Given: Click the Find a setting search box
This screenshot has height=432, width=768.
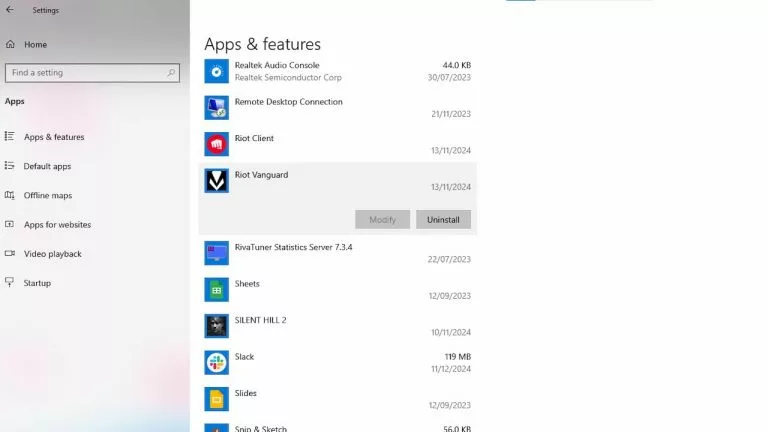Looking at the screenshot, I should [92, 73].
